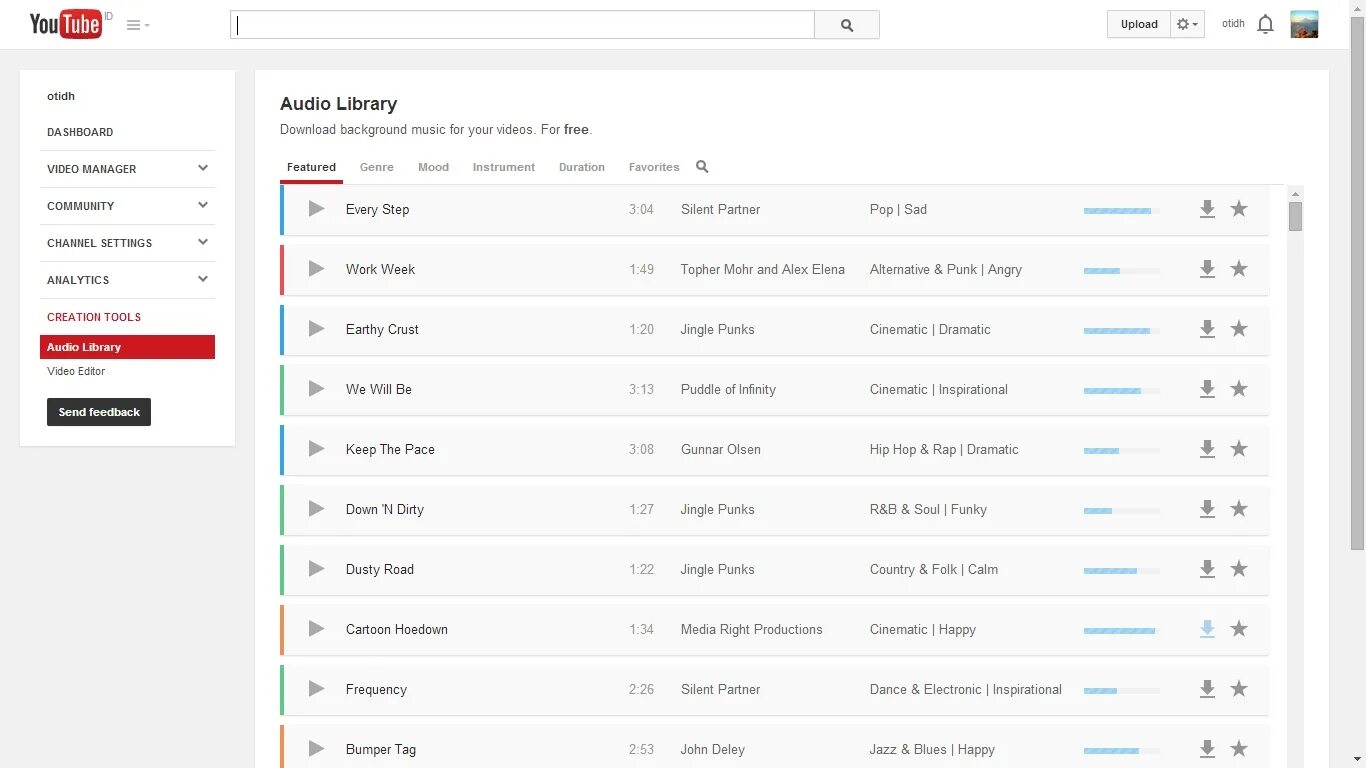The image size is (1366, 768).
Task: Download Down 'N Dirty
Action: click(x=1207, y=509)
